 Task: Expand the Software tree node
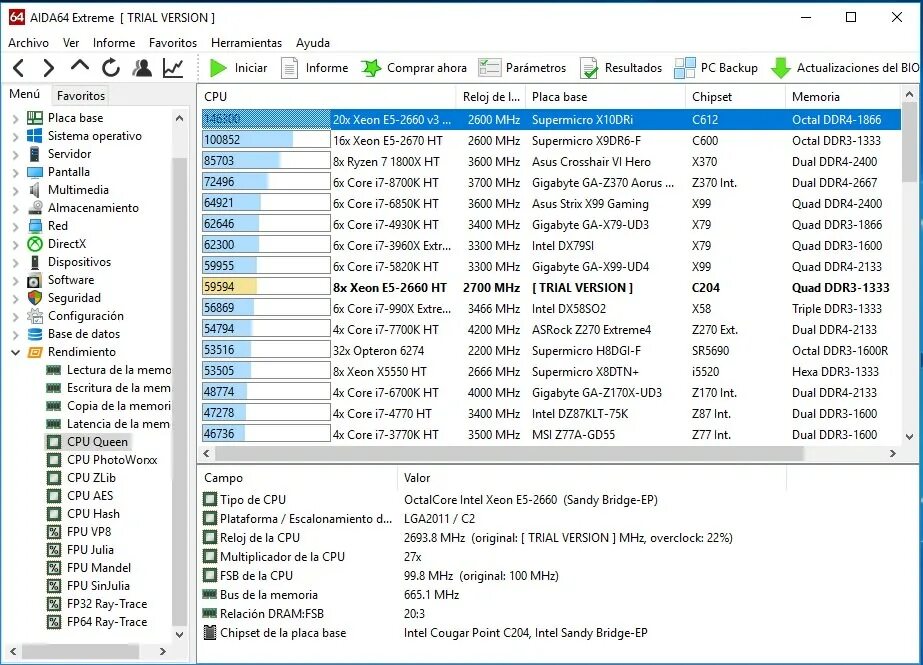(x=15, y=280)
